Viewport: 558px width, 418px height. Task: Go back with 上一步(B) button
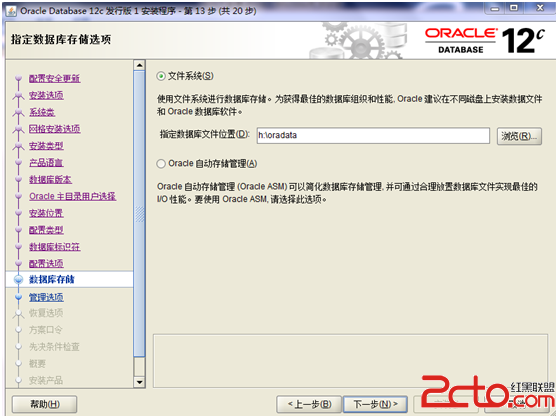pyautogui.click(x=309, y=404)
